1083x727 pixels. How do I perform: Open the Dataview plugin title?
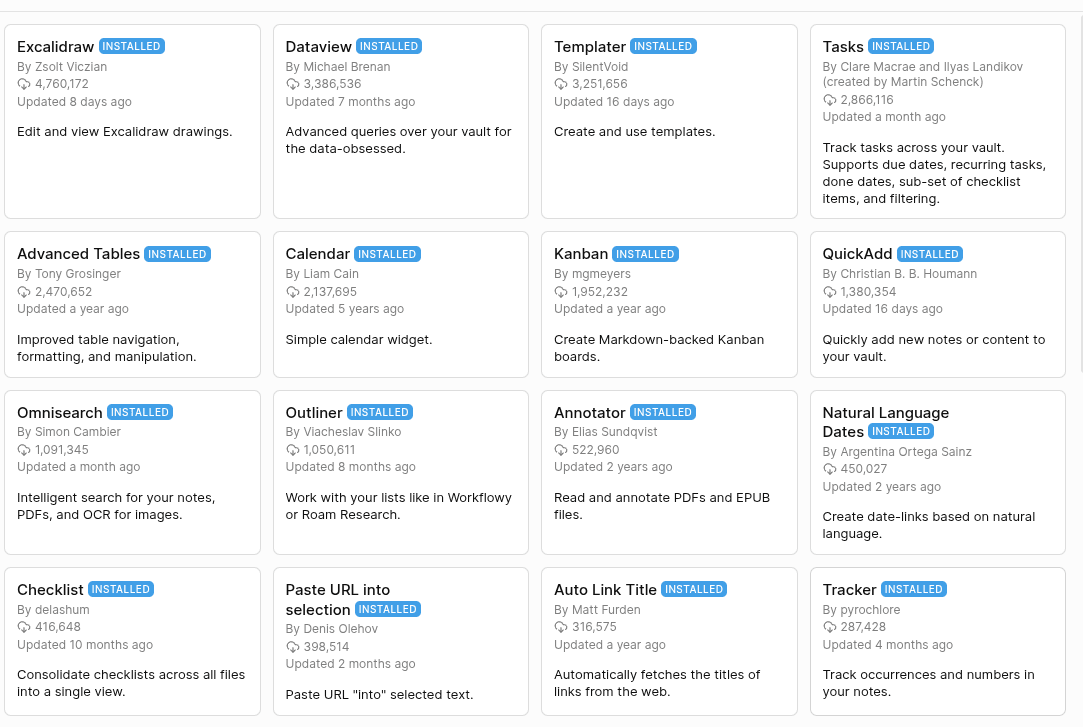pyautogui.click(x=319, y=46)
